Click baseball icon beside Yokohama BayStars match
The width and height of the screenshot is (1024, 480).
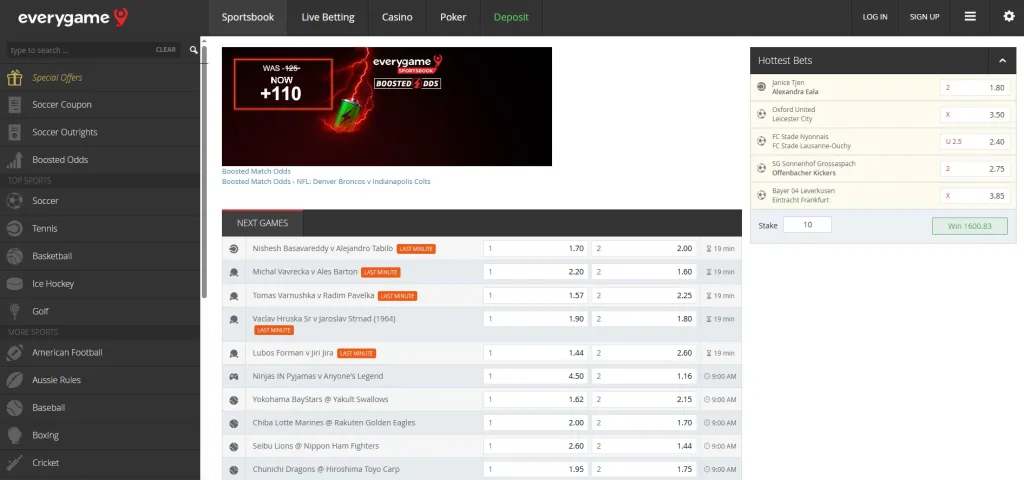point(234,400)
